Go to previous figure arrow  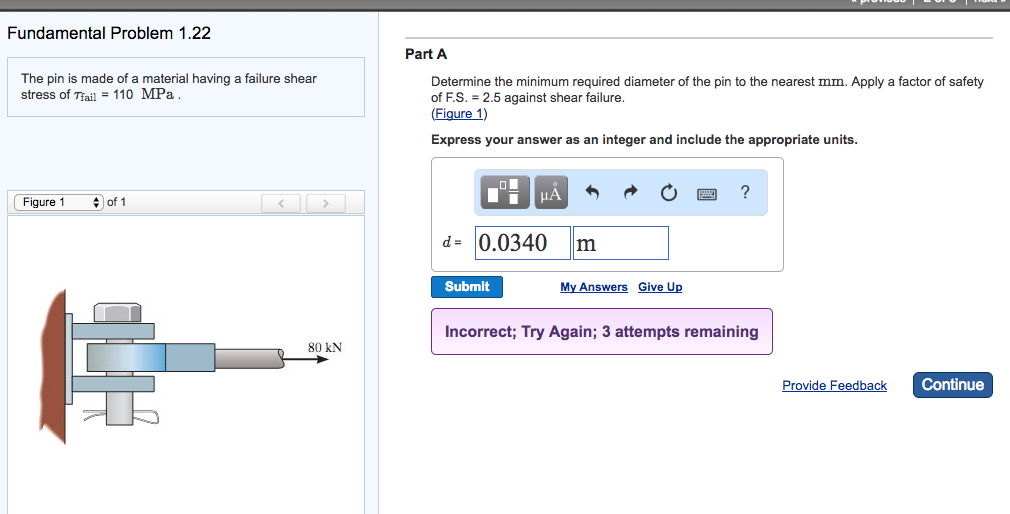(281, 203)
